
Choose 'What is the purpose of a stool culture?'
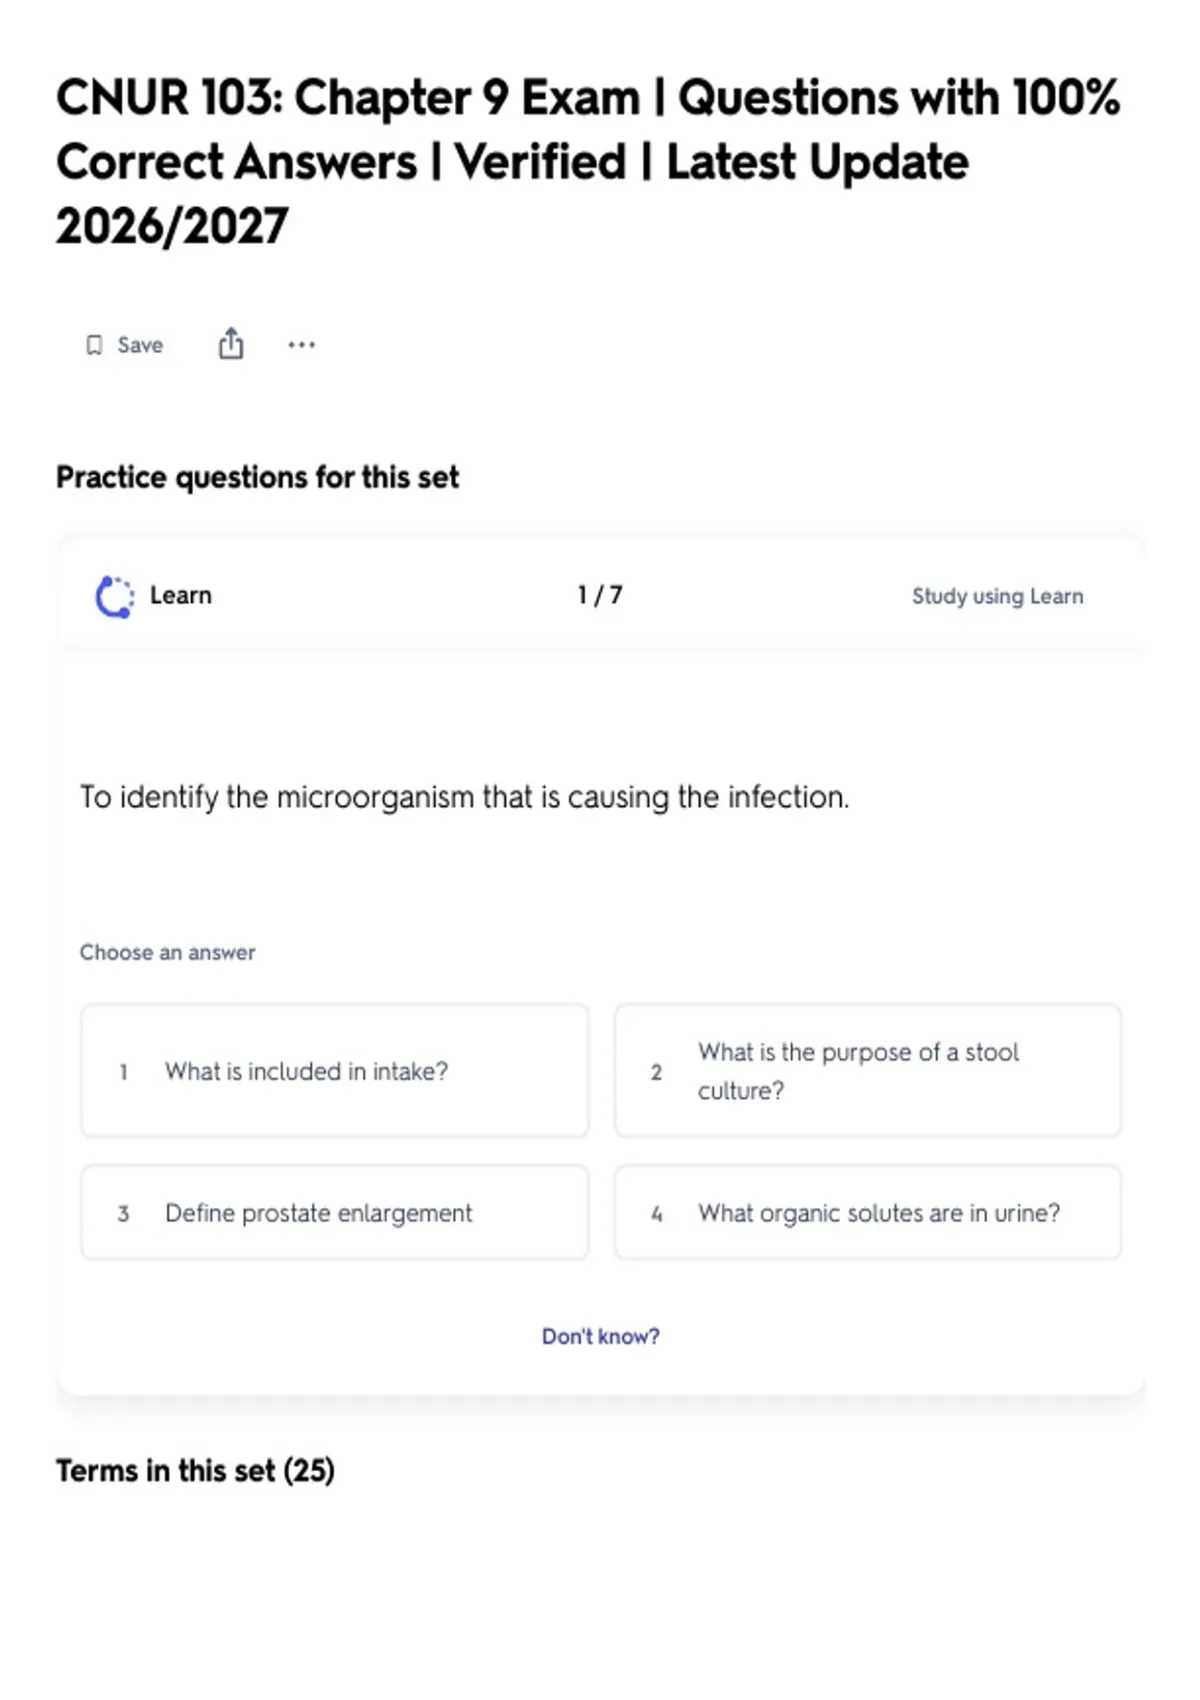click(867, 1071)
